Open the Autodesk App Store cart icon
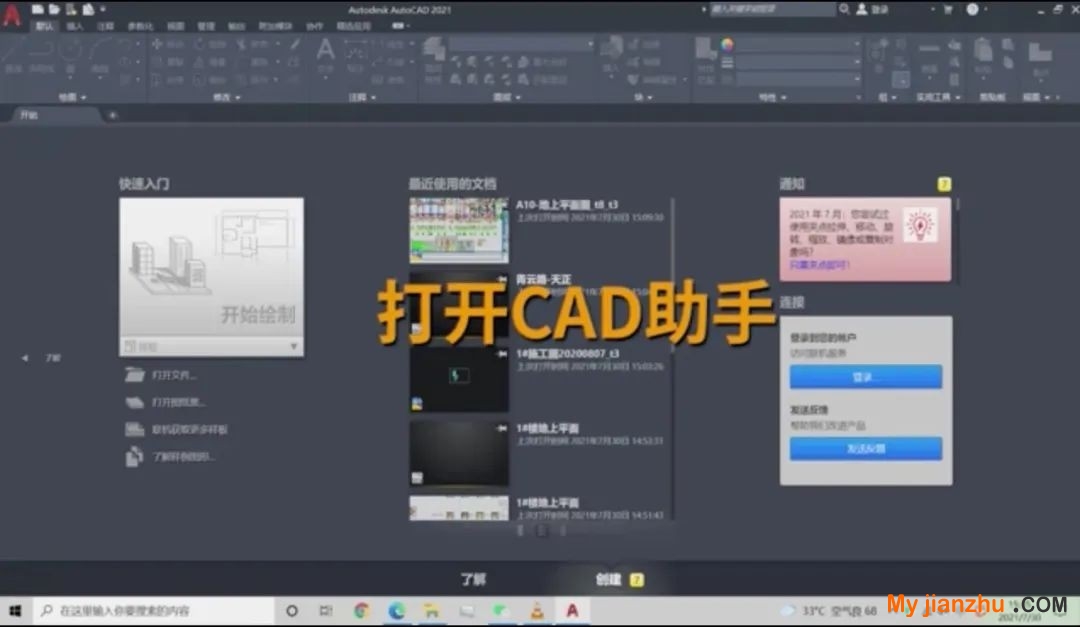Screen dimensions: 1080x627 tap(948, 10)
